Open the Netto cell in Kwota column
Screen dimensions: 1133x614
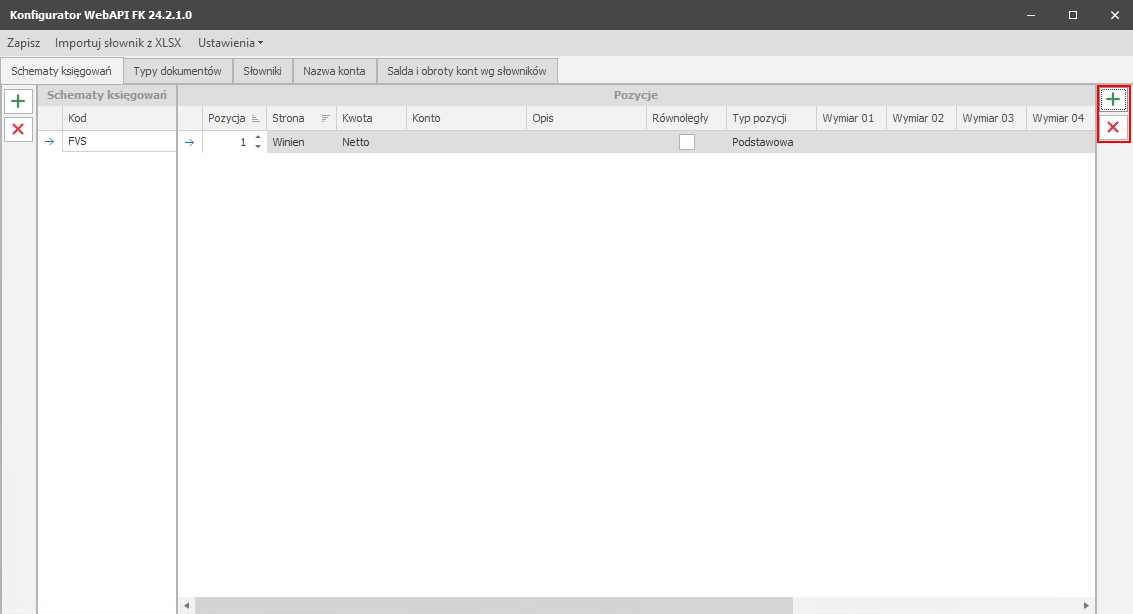(x=370, y=142)
